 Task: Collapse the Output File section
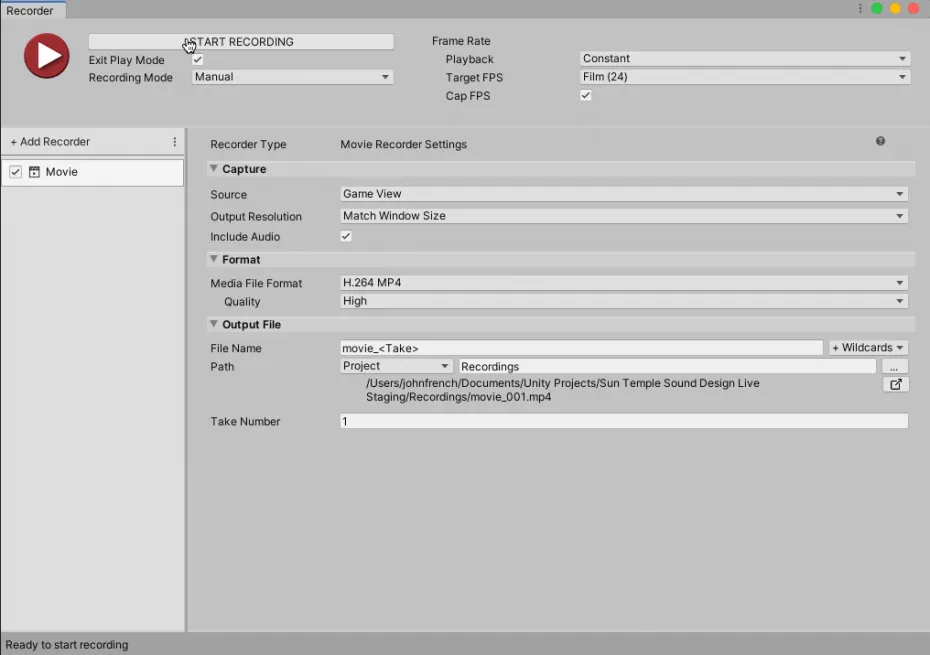coord(213,323)
